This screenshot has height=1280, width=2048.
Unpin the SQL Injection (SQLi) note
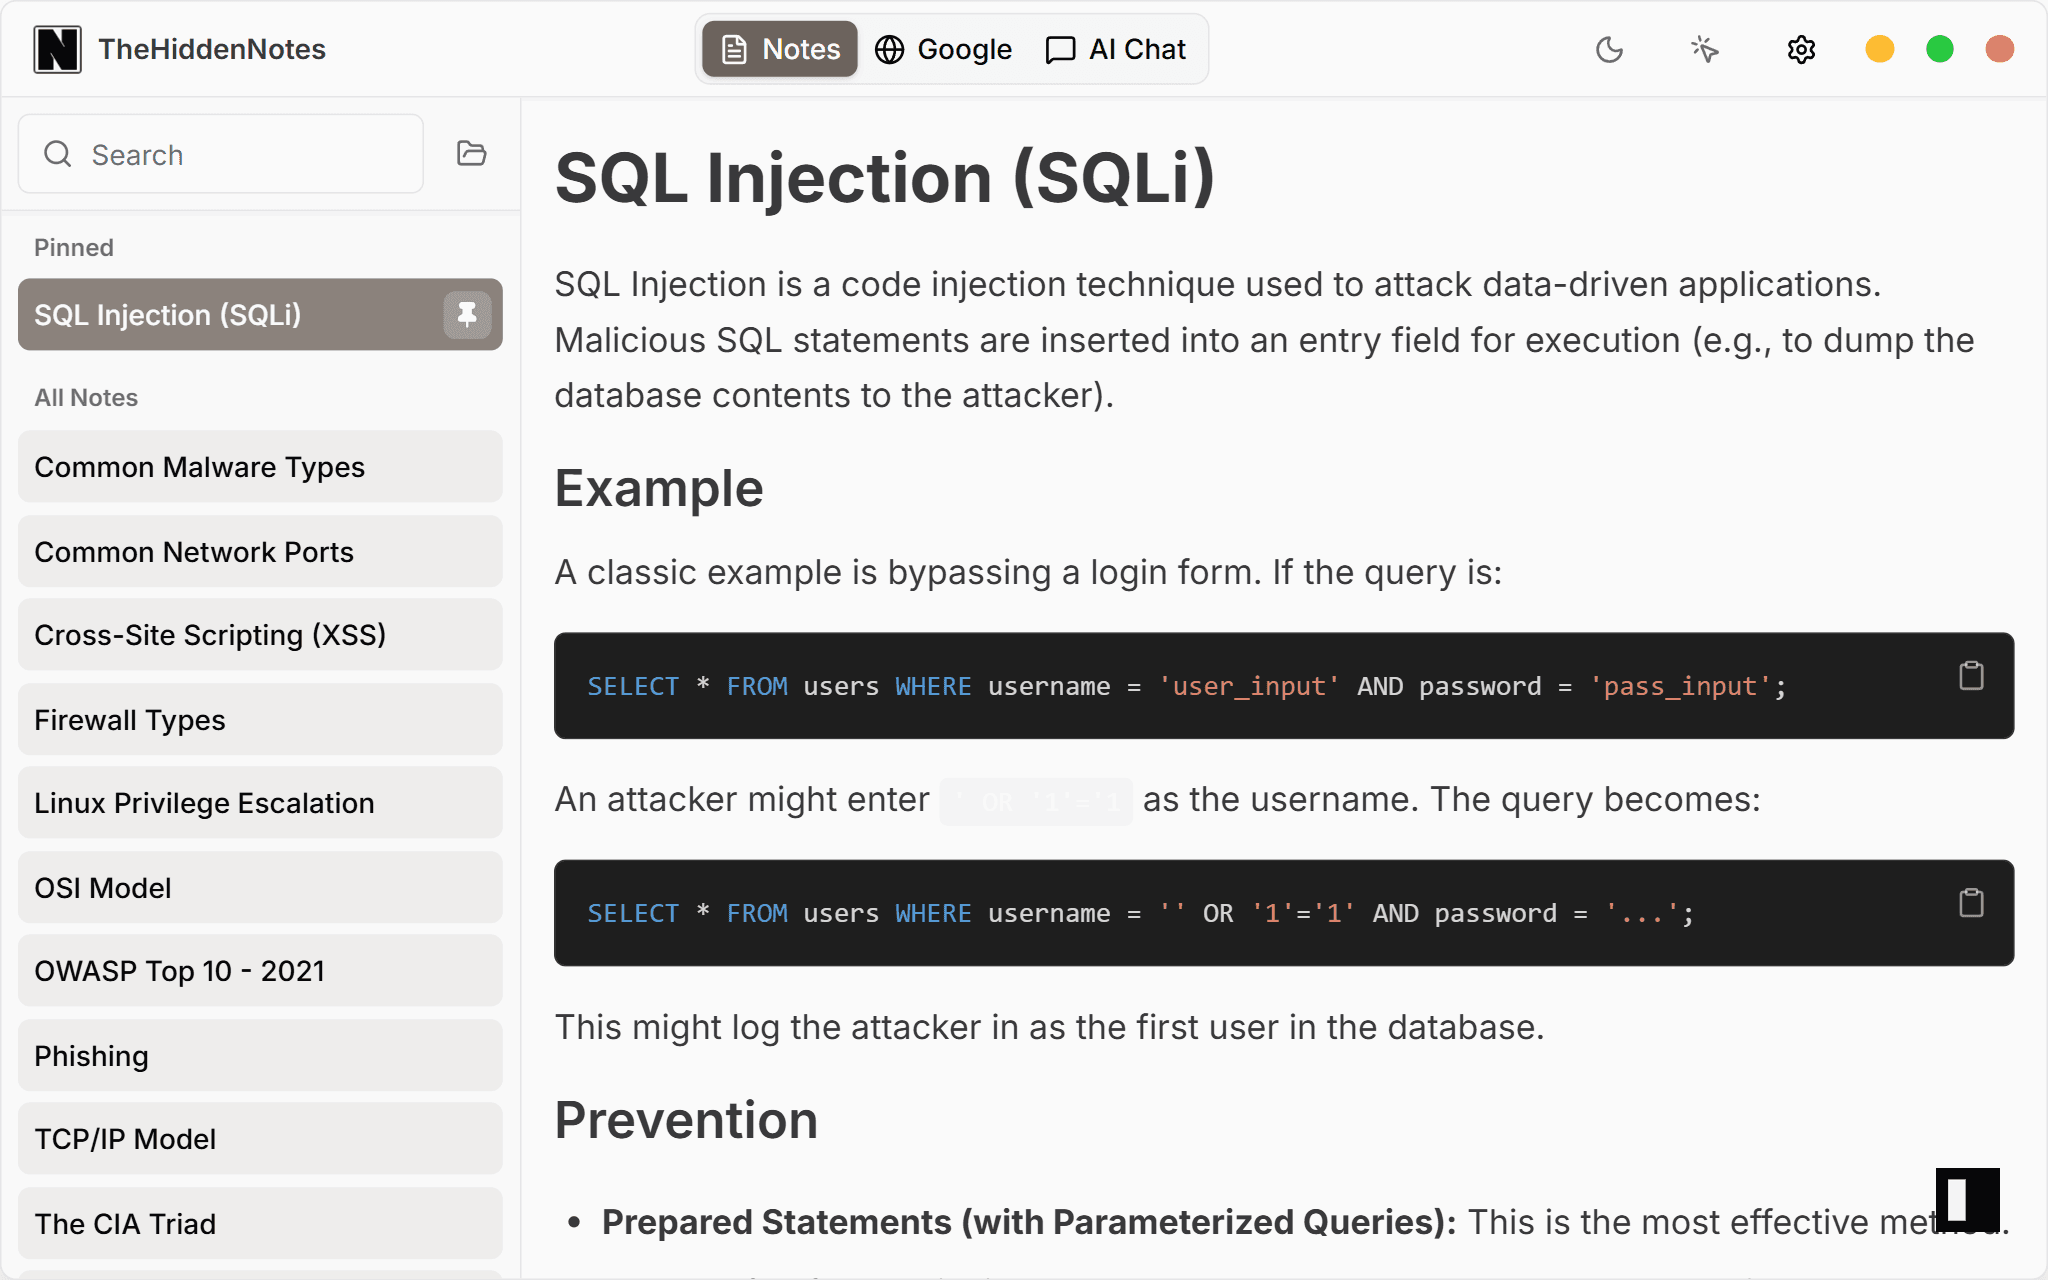467,315
